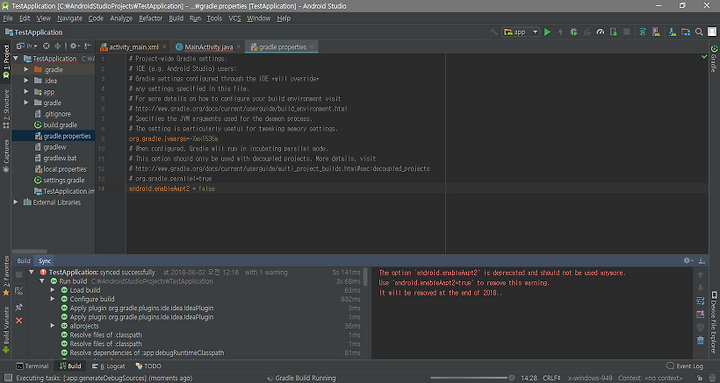The height and width of the screenshot is (383, 720).
Task: Expand the .gradle folder
Action: (x=26, y=69)
